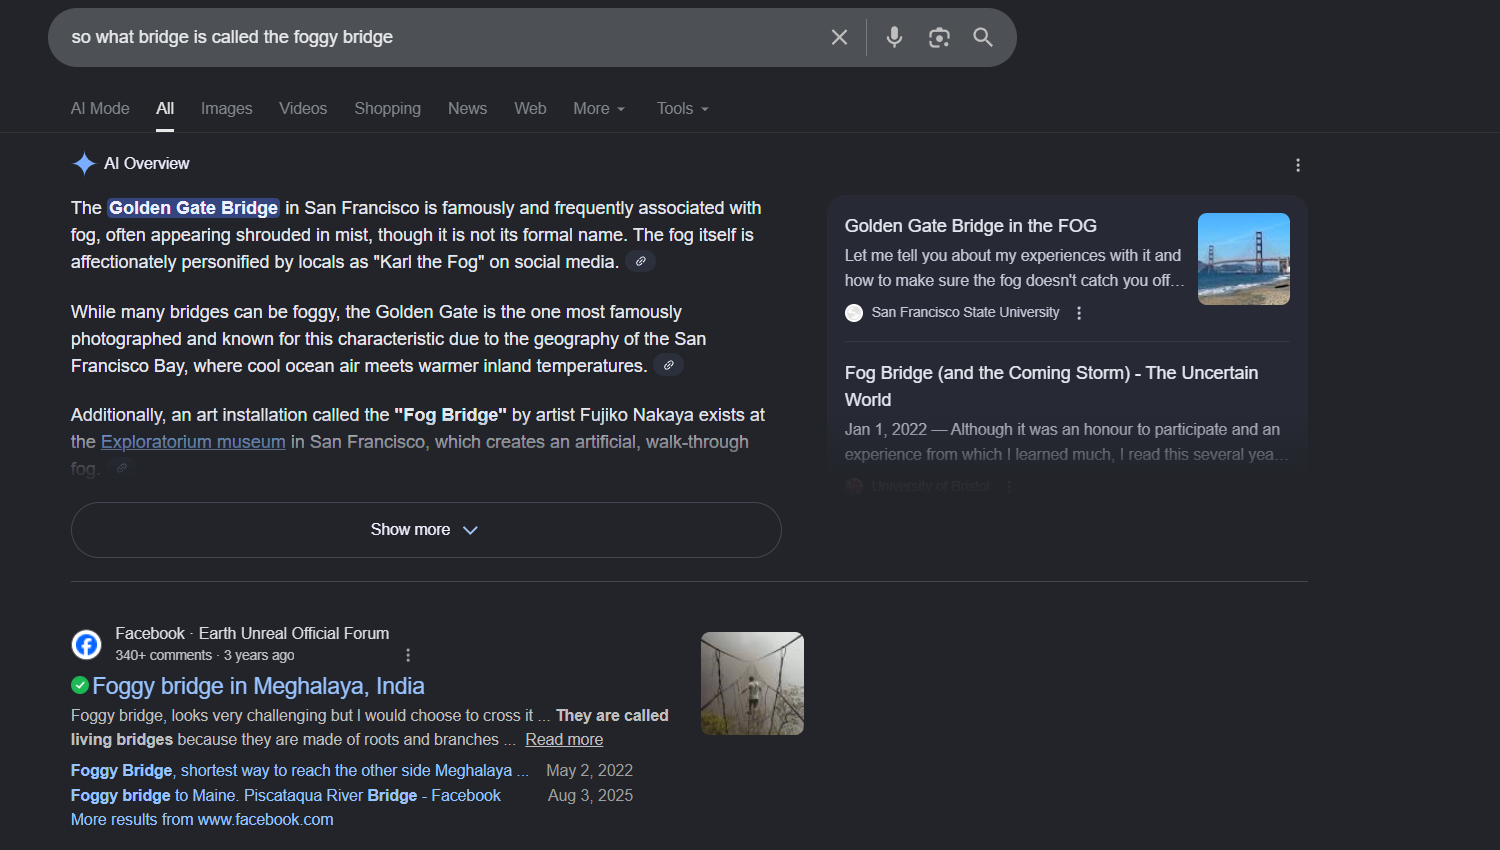Viewport: 1500px width, 850px height.
Task: Open Foggy bridge in Meghalaya, India result
Action: click(x=258, y=686)
